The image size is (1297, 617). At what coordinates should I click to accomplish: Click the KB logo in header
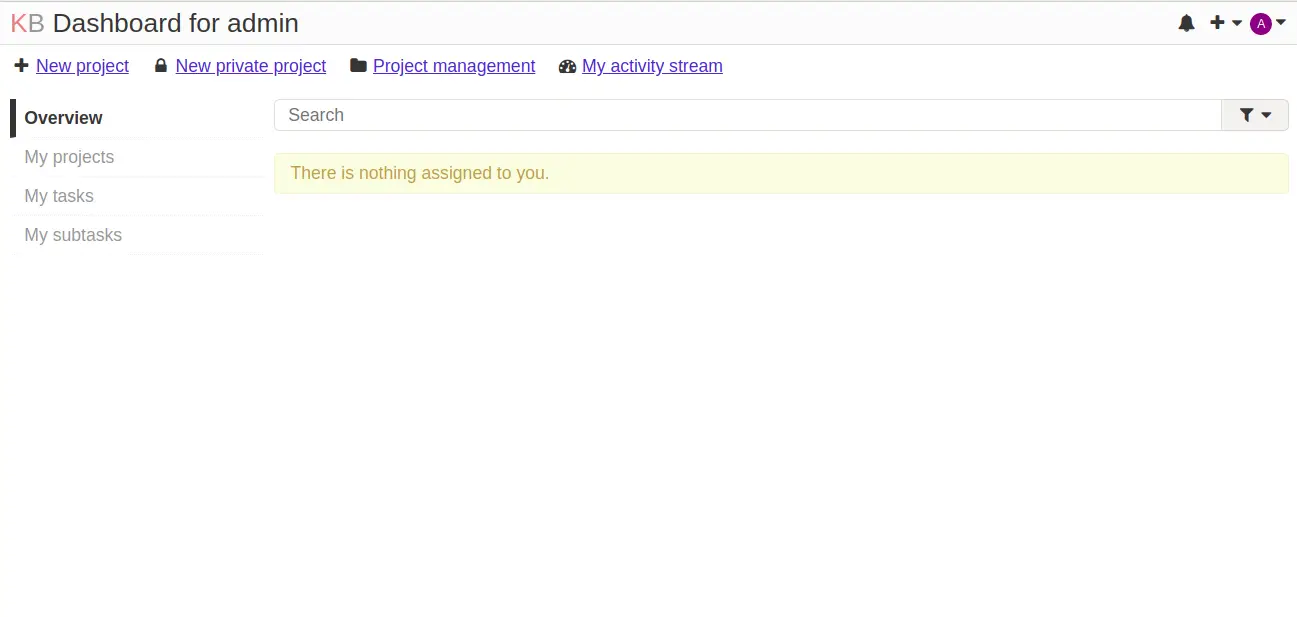coord(27,23)
